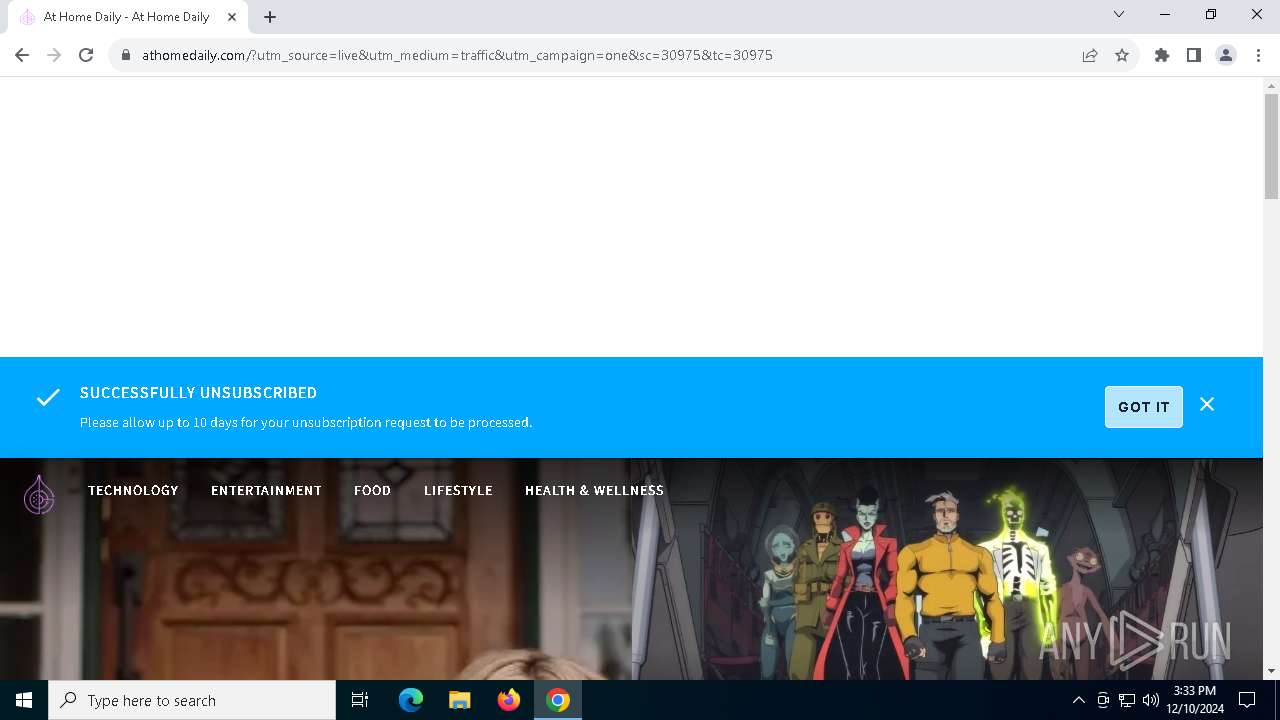Launch Firefox from taskbar
This screenshot has width=1280, height=720.
[x=509, y=700]
